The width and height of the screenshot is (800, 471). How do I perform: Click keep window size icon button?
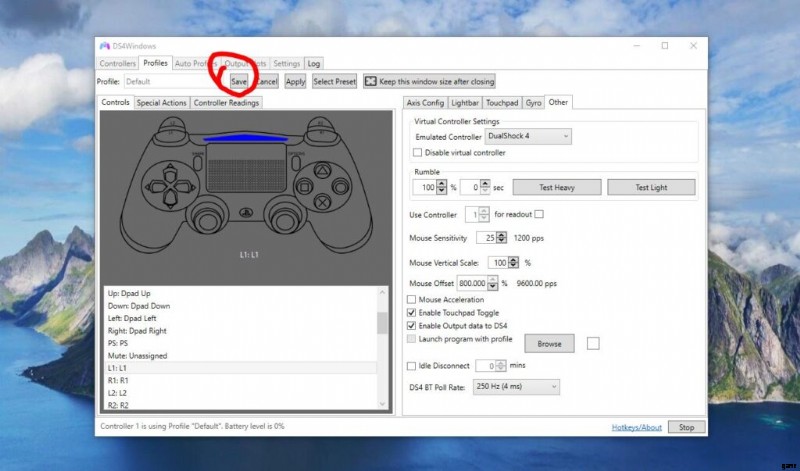click(370, 81)
